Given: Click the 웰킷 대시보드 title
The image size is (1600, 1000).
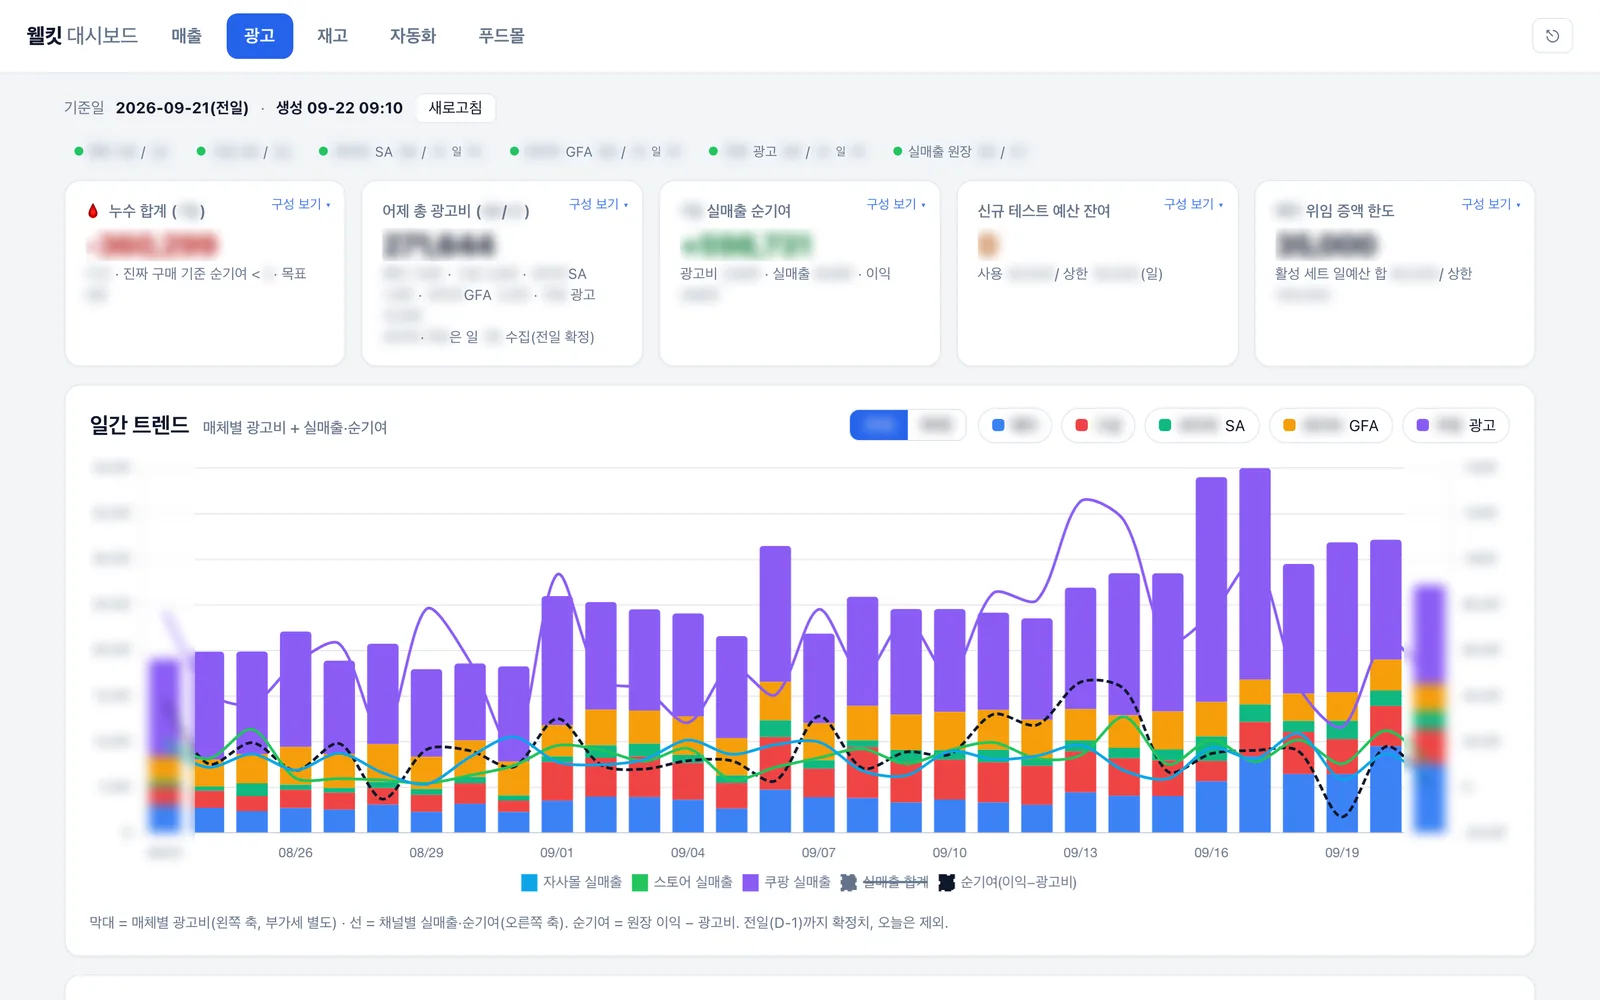Looking at the screenshot, I should point(82,36).
